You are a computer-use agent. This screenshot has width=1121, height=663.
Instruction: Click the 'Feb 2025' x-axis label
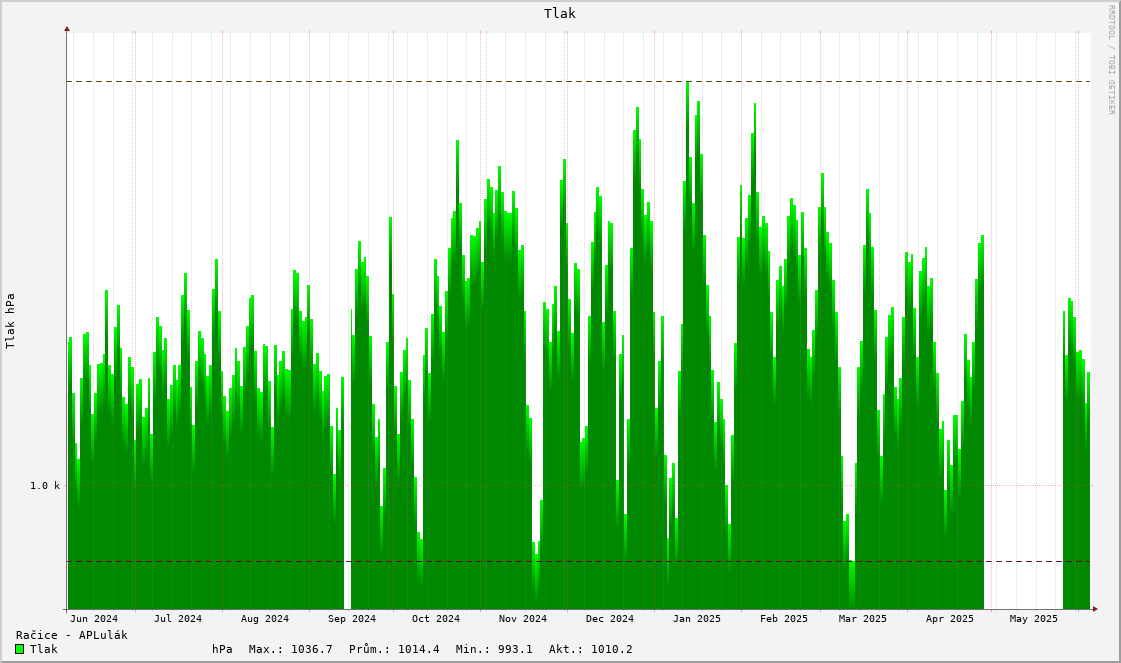(784, 619)
